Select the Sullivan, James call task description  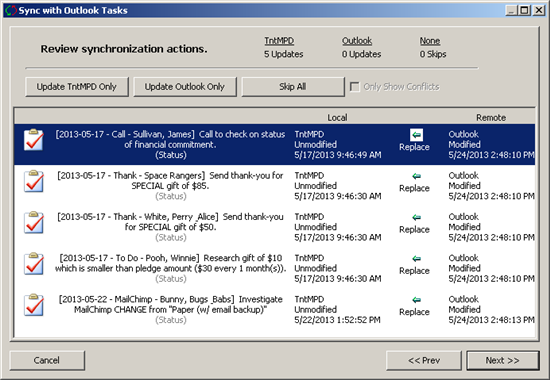170,139
